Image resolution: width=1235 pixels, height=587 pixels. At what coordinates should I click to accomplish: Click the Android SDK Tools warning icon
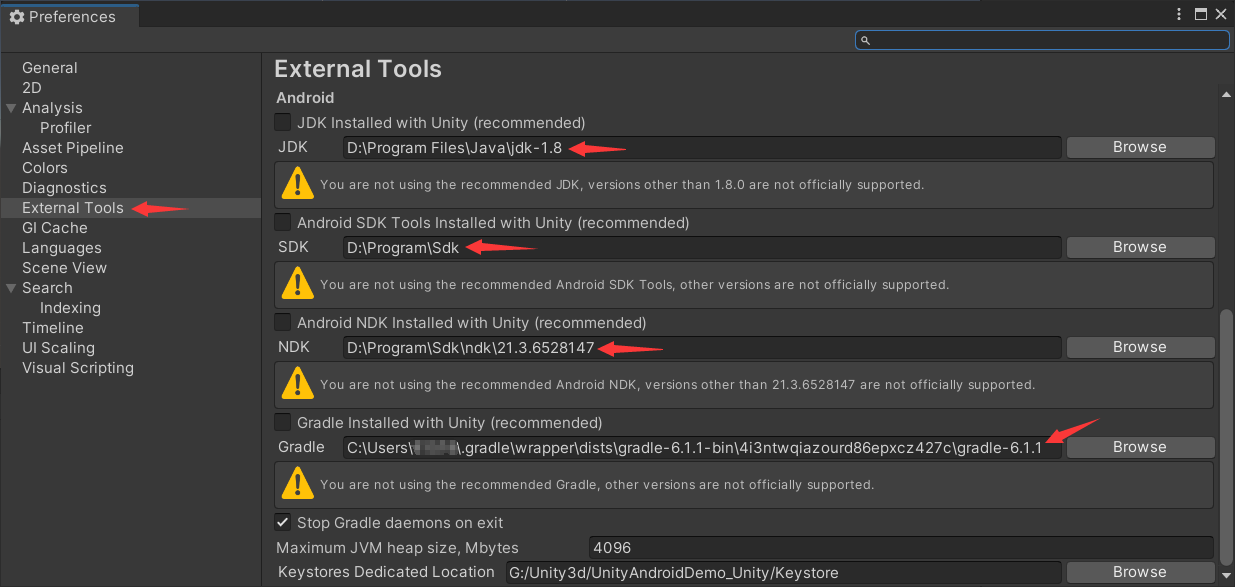pos(297,284)
